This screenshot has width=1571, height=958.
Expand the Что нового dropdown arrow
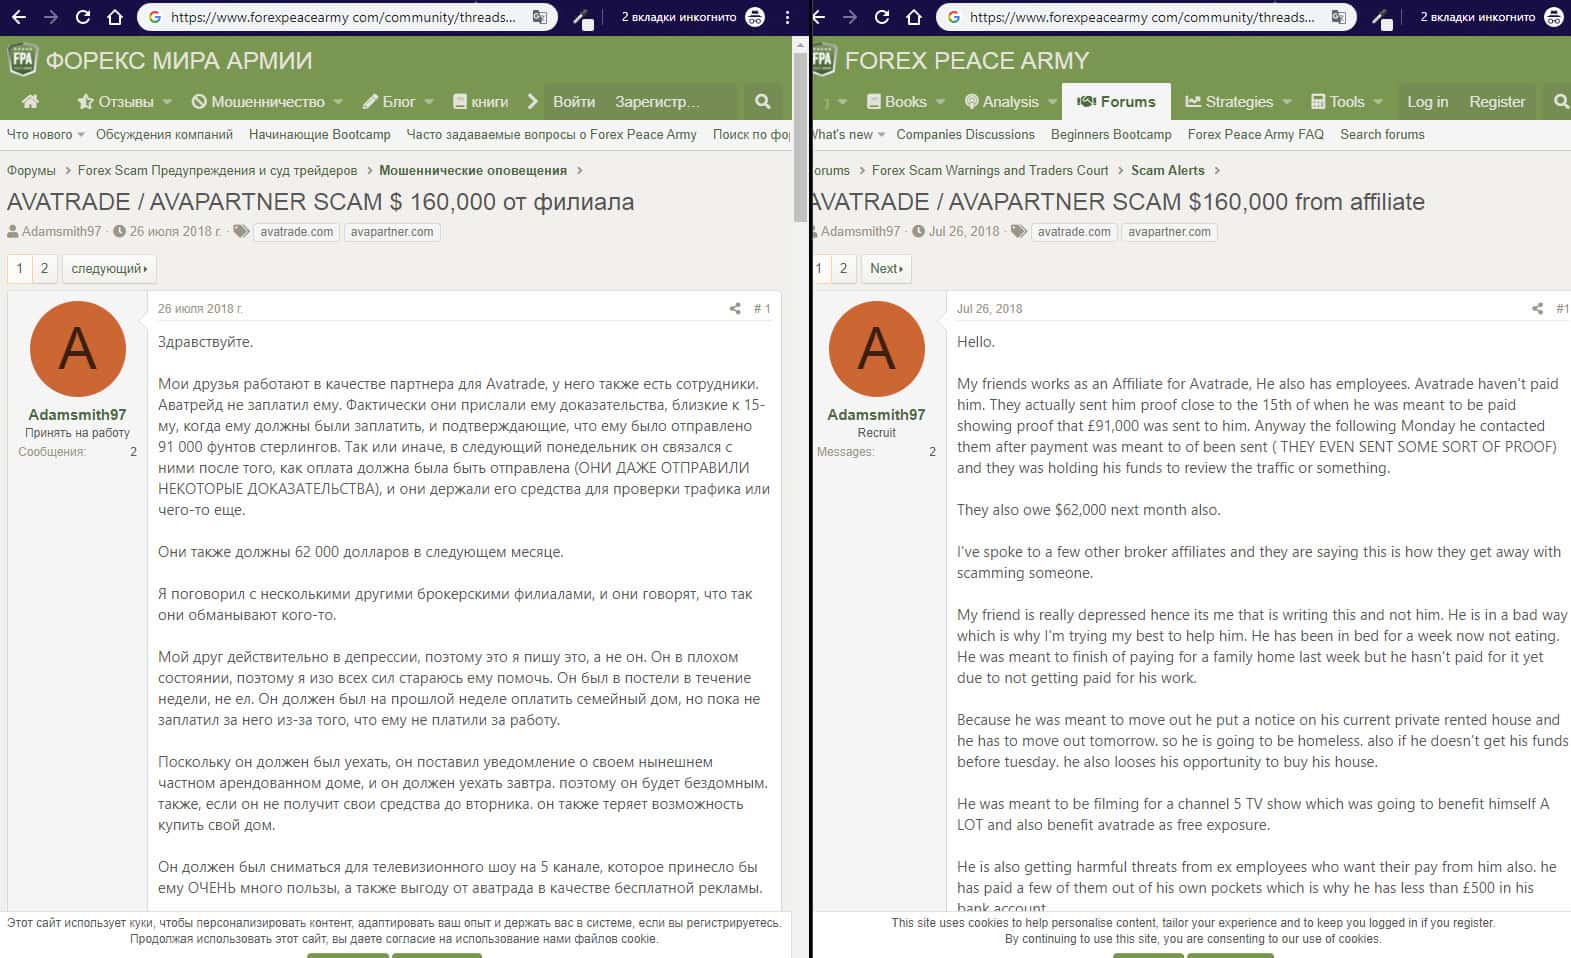point(81,135)
